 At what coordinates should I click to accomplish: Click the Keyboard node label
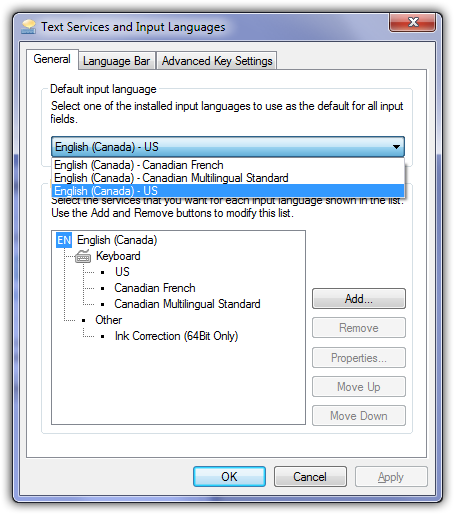(x=118, y=256)
